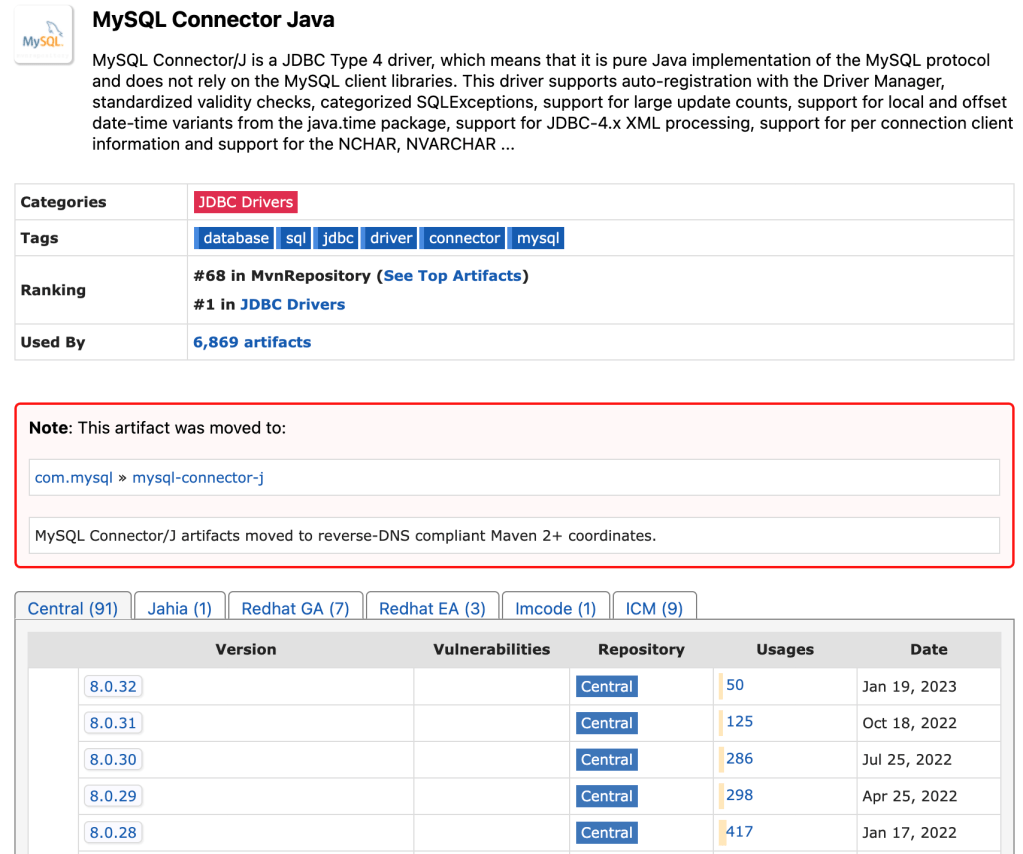
Task: Click JDBC Drivers link in Ranking row
Action: [x=292, y=304]
